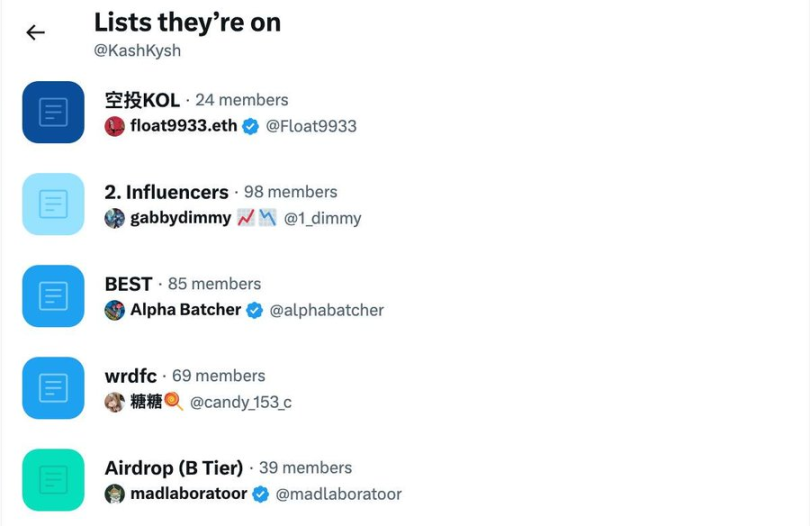
Task: Visit the @Float9933 handle
Action: tap(311, 126)
